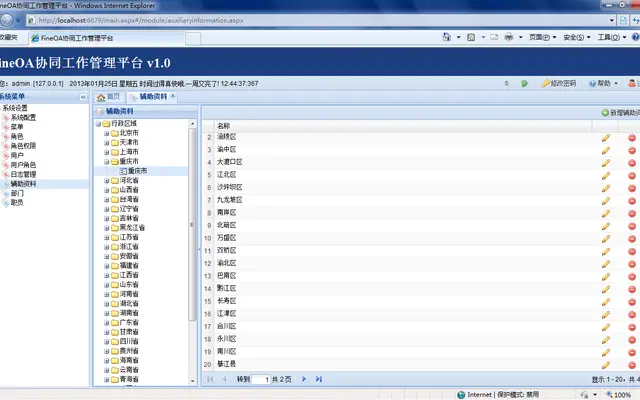The image size is (640, 400).
Task: Edit the 黔江区 row
Action: coord(606,289)
